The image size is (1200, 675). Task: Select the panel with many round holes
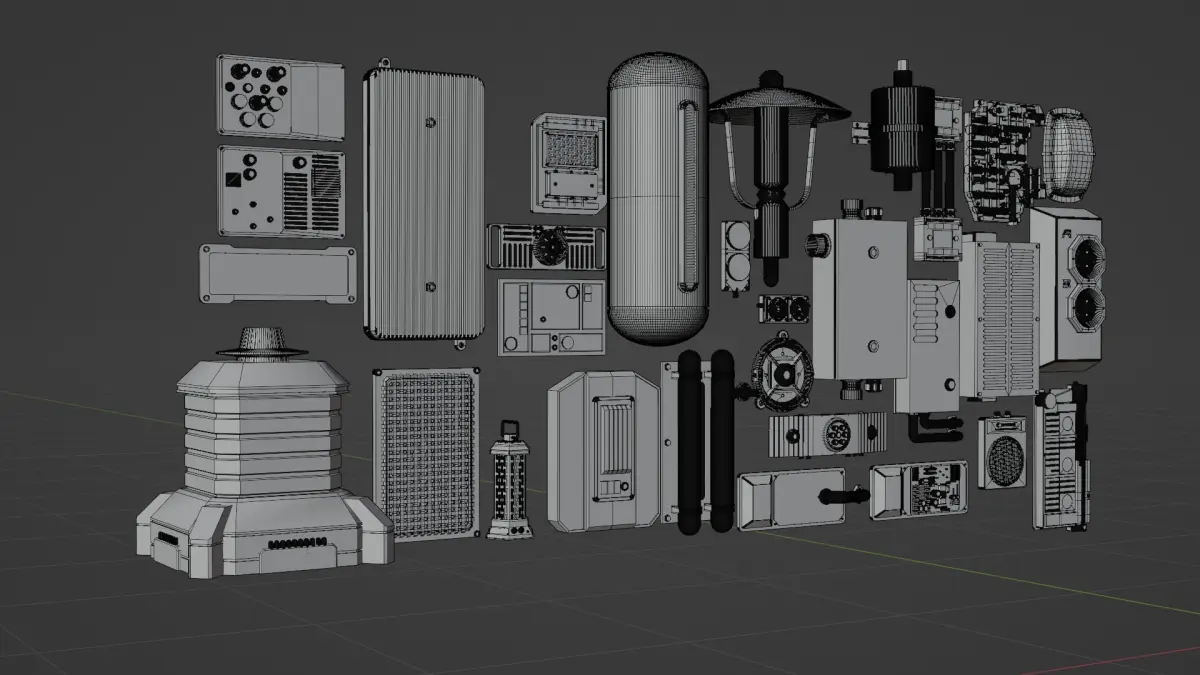tap(280, 96)
